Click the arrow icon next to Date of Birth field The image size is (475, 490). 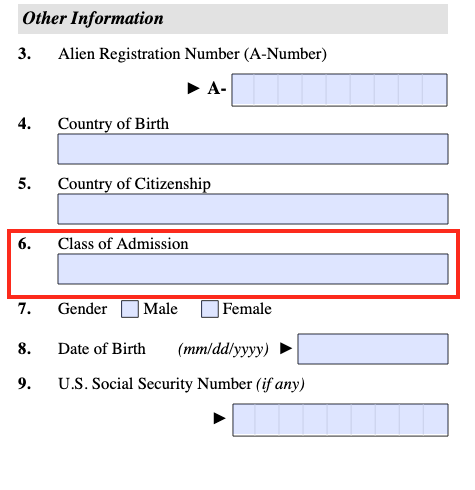[286, 348]
